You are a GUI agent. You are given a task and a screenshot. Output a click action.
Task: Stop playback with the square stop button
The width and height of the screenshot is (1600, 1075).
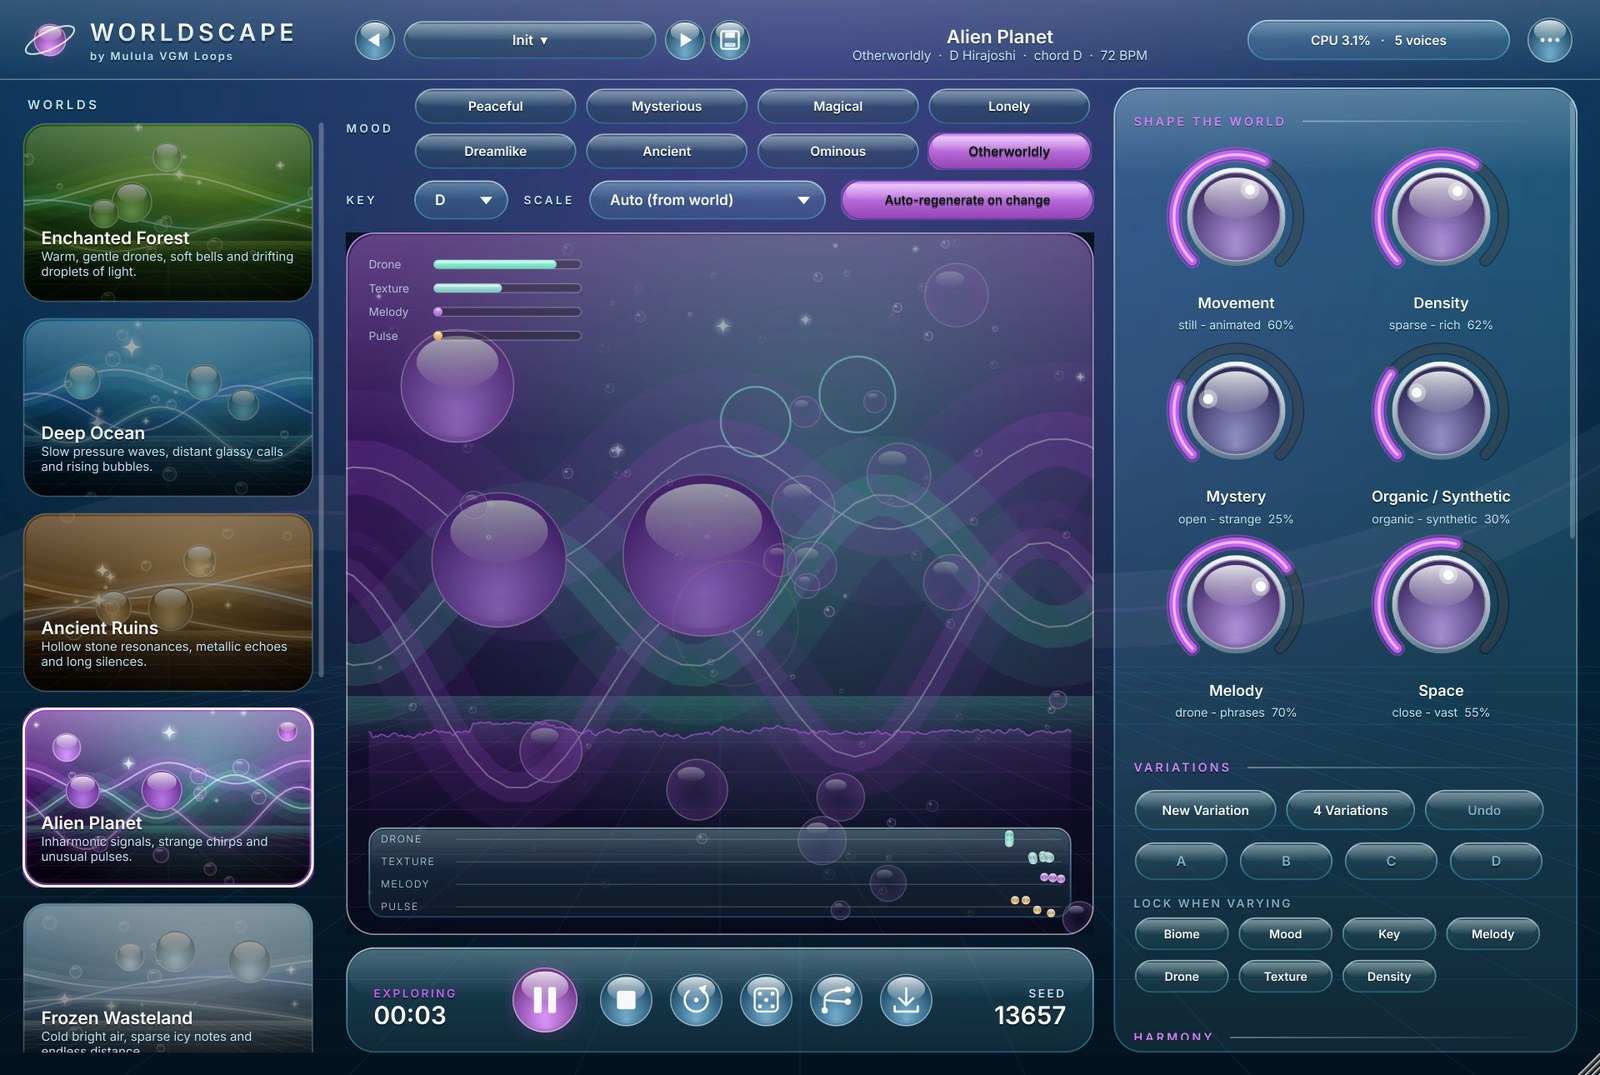point(626,999)
